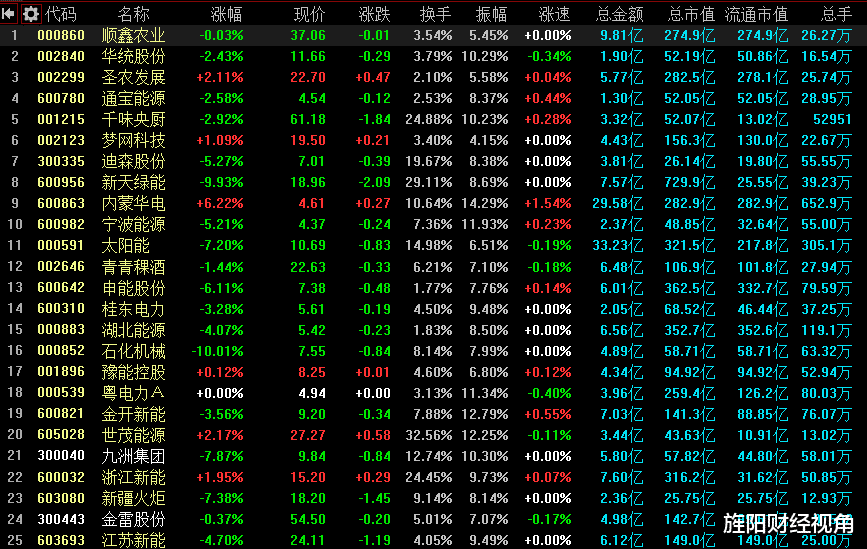Click 现价 value 54.50

pyautogui.click(x=308, y=519)
